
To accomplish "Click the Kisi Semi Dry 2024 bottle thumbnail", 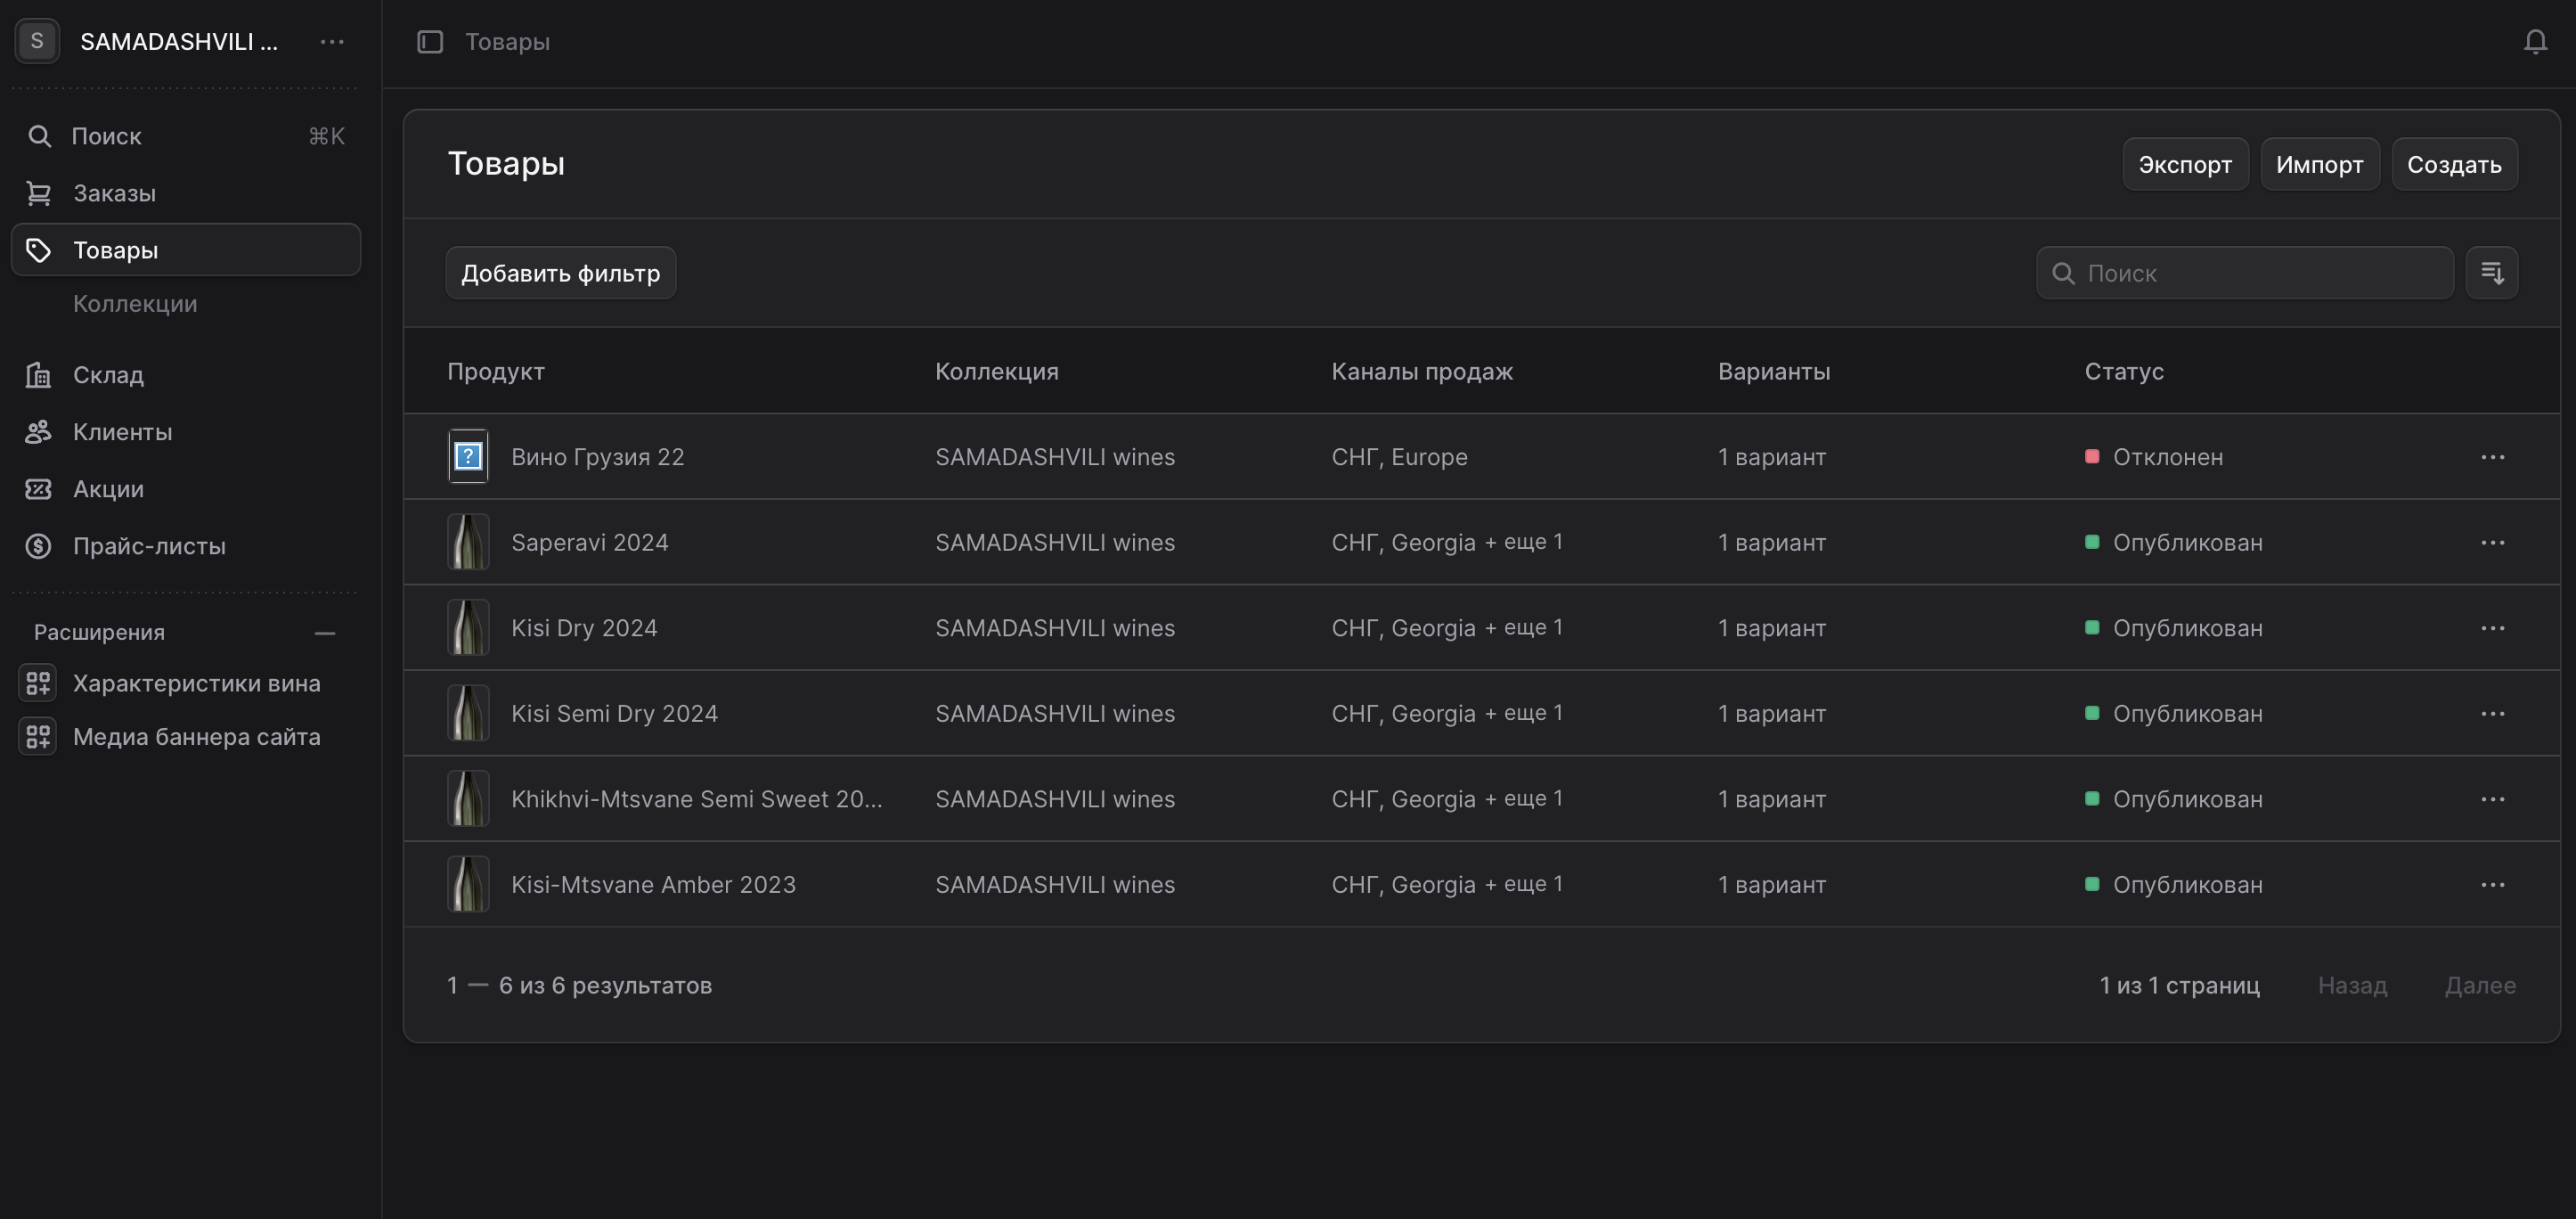I will point(468,714).
